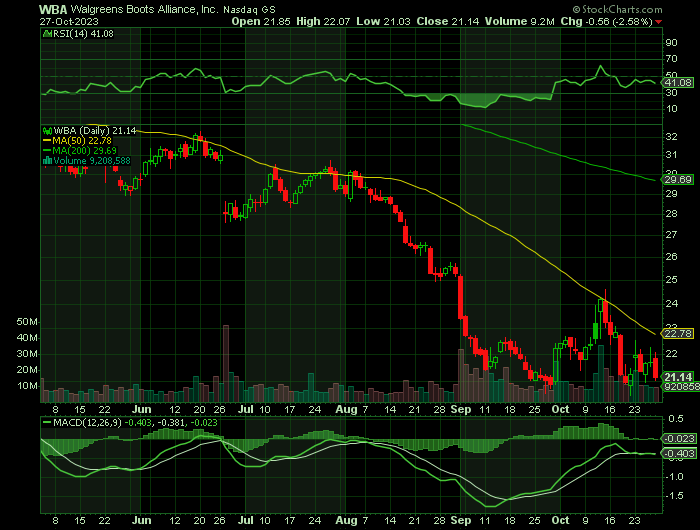Image resolution: width=700 pixels, height=530 pixels.
Task: Click the 32 price axis label
Action: point(671,137)
